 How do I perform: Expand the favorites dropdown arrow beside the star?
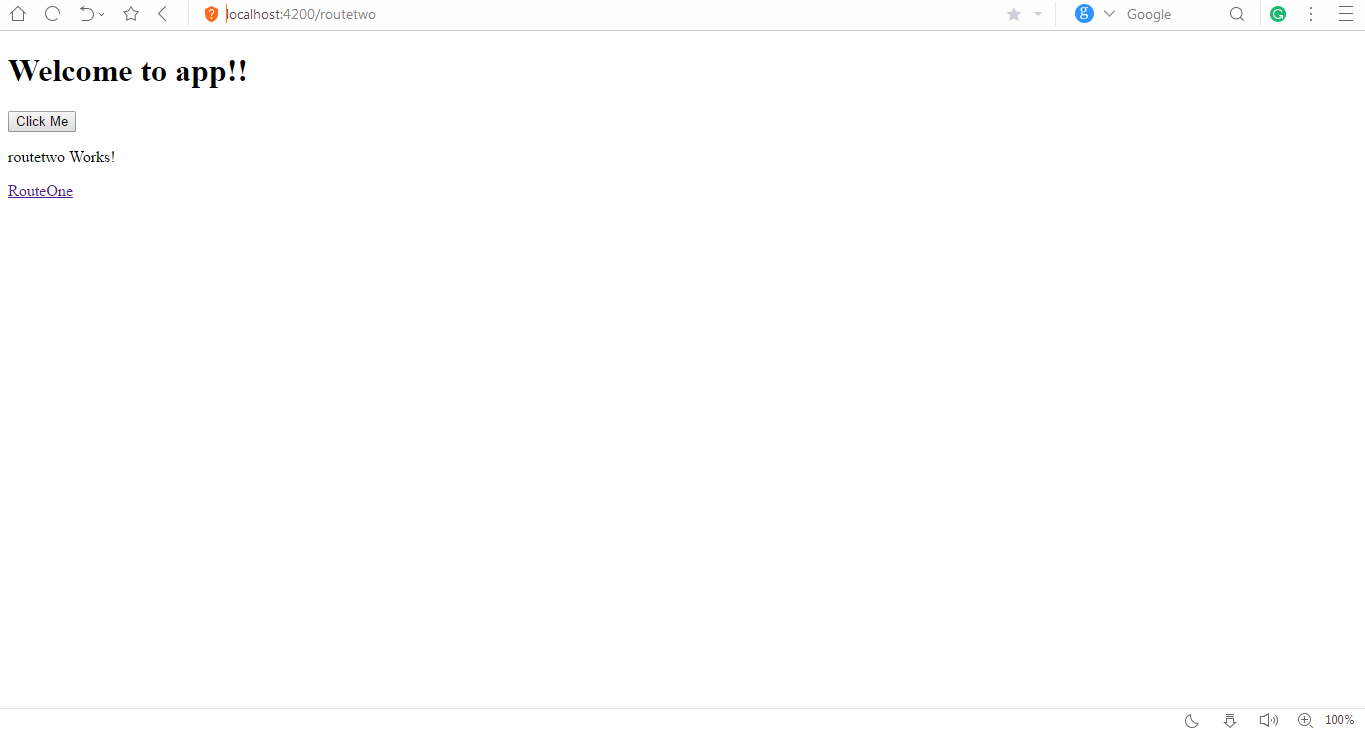[1038, 14]
